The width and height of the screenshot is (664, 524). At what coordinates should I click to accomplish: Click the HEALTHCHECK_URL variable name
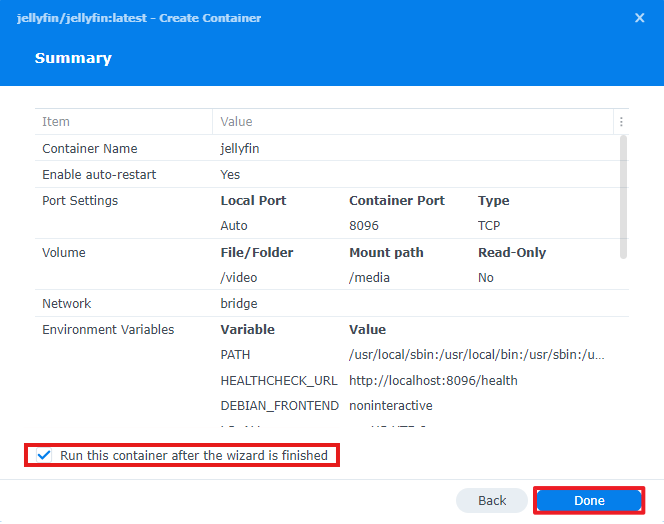pos(279,381)
